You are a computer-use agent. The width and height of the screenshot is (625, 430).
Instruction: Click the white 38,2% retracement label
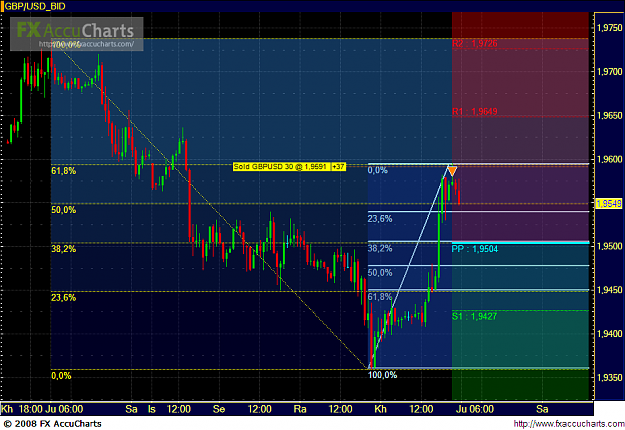[x=380, y=249]
